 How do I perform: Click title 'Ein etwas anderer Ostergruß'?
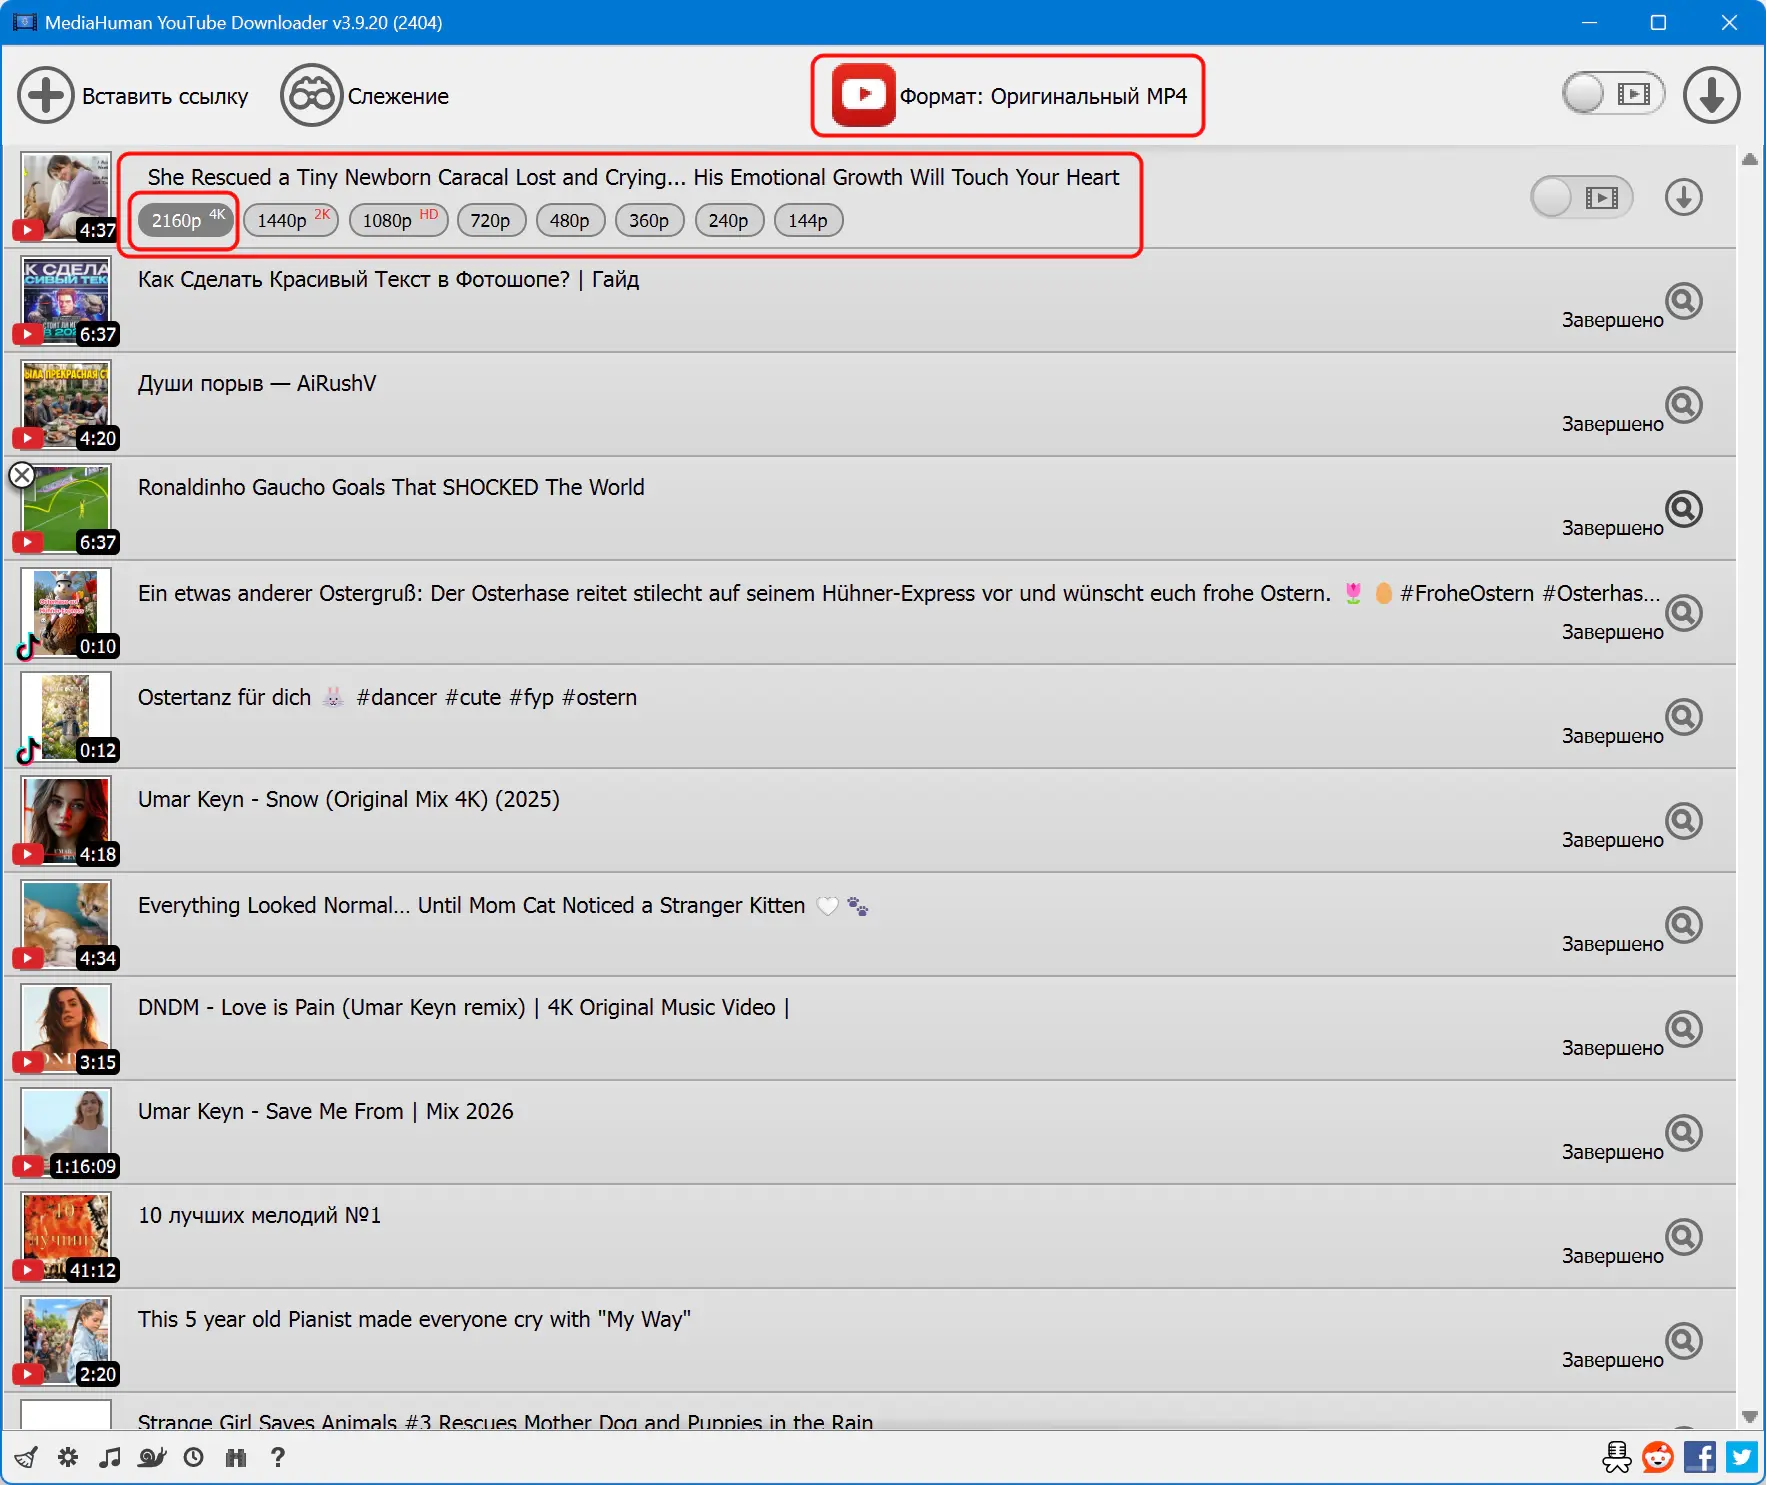point(898,594)
